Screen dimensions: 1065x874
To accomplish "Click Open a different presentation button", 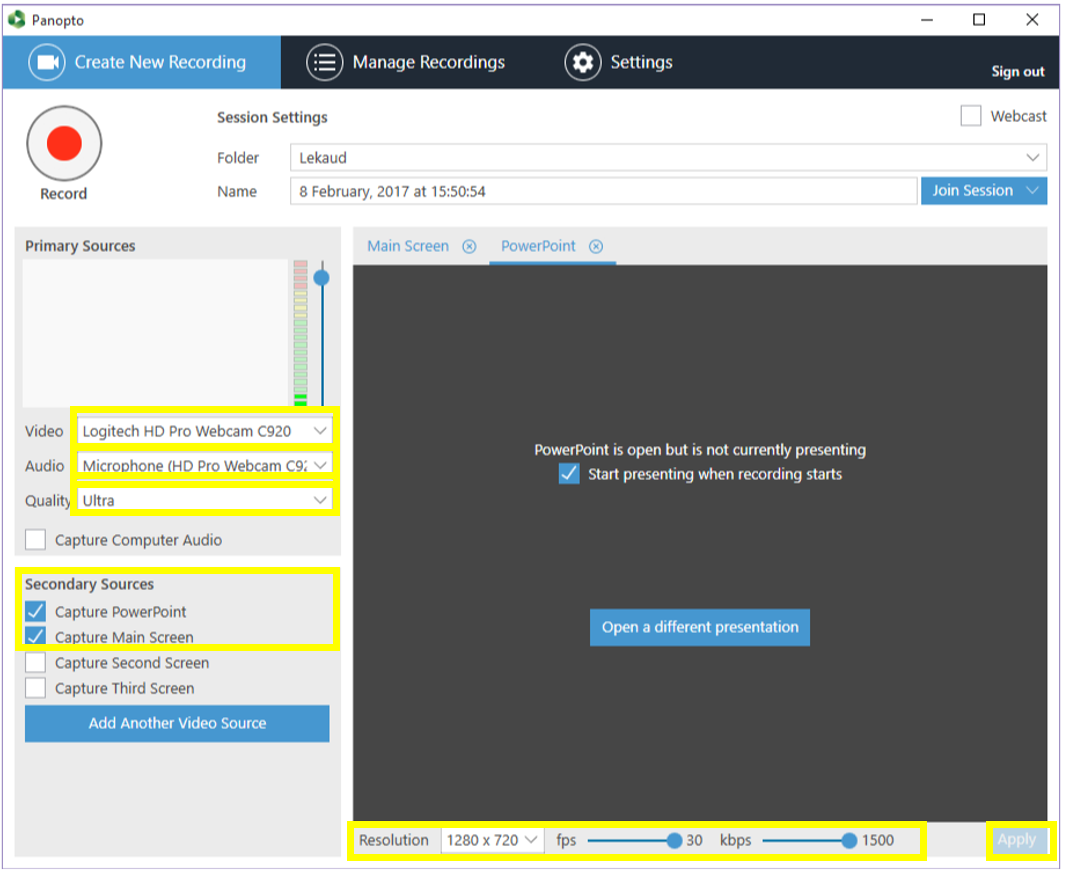I will tap(699, 627).
